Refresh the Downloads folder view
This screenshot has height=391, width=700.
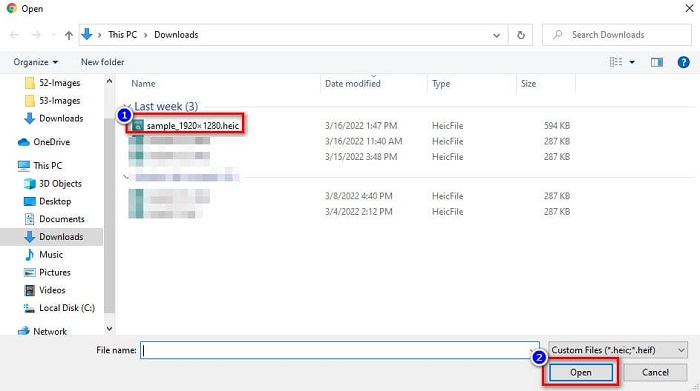tap(521, 35)
